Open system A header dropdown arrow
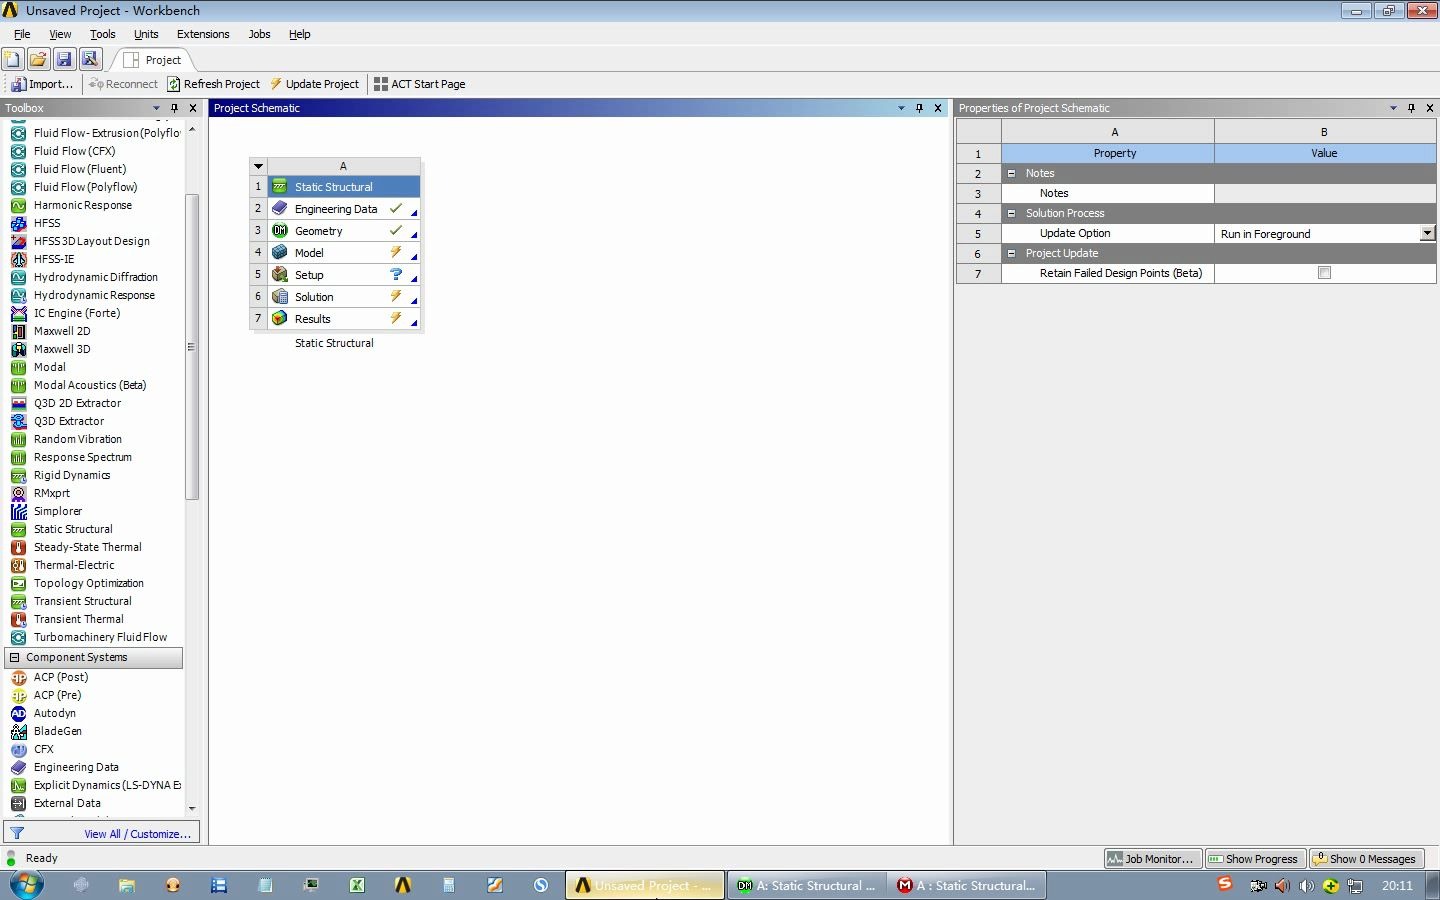The image size is (1440, 900). (258, 166)
